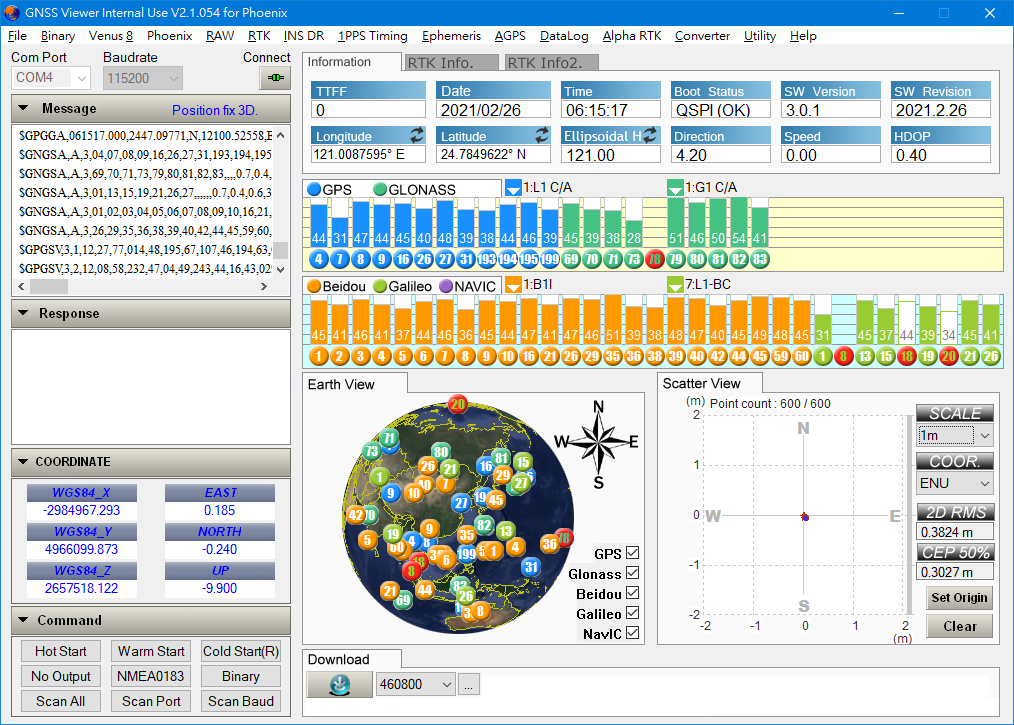1014x725 pixels.
Task: Click Galileo satellite icon 26 in the signal bar row
Action: click(991, 356)
